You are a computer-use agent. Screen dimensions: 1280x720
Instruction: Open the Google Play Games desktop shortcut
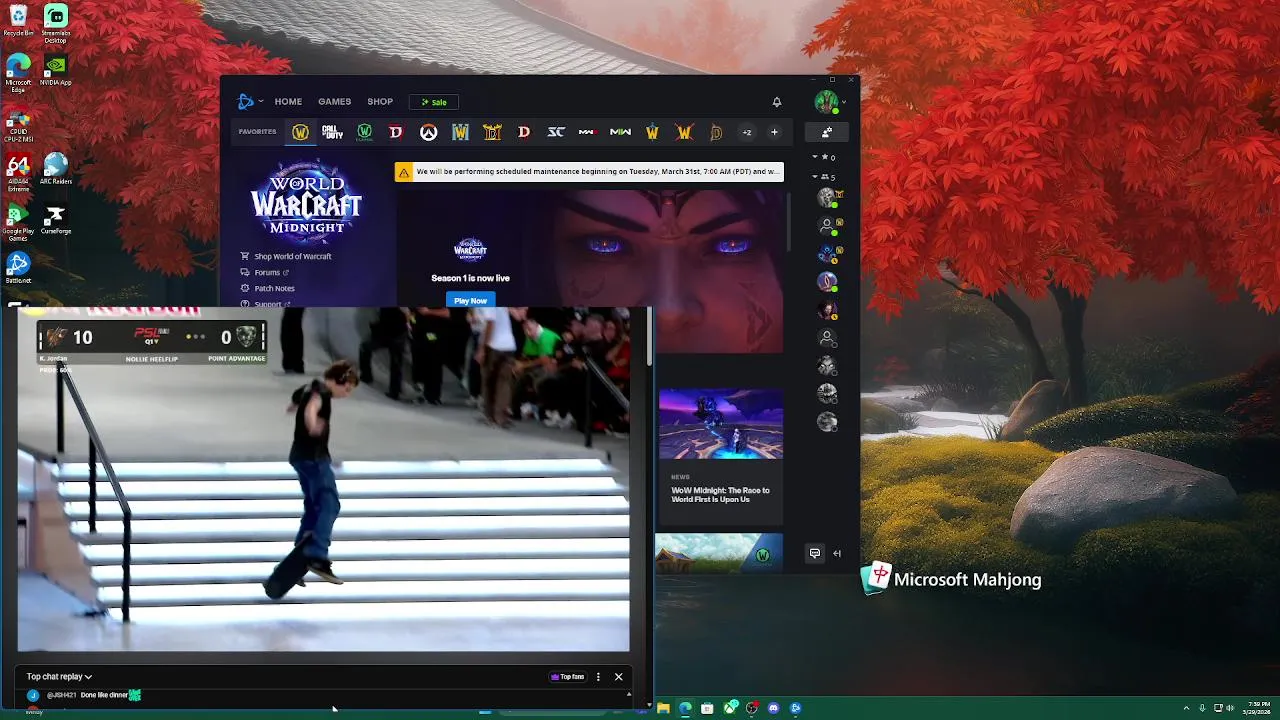(x=18, y=223)
